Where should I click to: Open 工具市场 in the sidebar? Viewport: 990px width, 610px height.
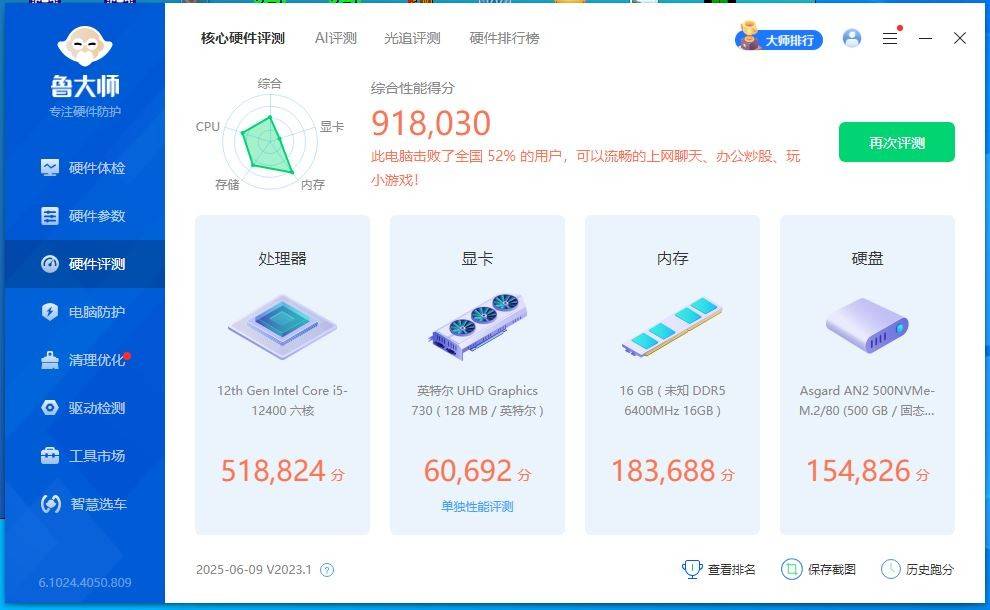coord(83,456)
